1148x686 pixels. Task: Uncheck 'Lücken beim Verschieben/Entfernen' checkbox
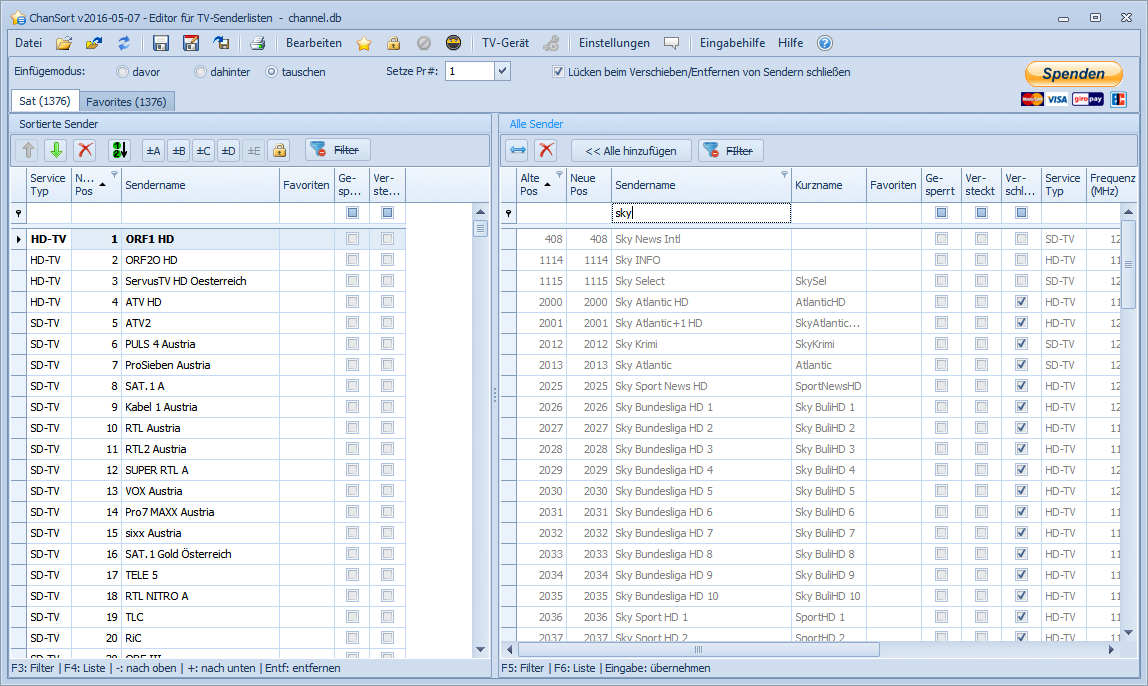click(559, 72)
